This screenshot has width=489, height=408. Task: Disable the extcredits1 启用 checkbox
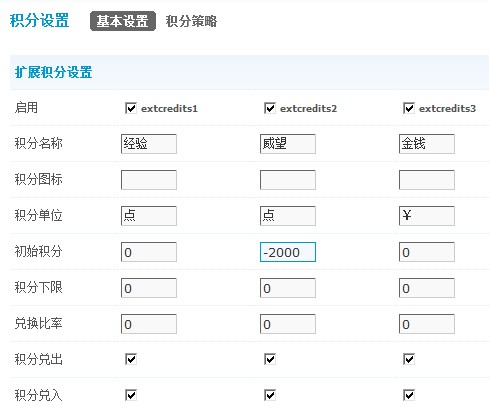131,108
